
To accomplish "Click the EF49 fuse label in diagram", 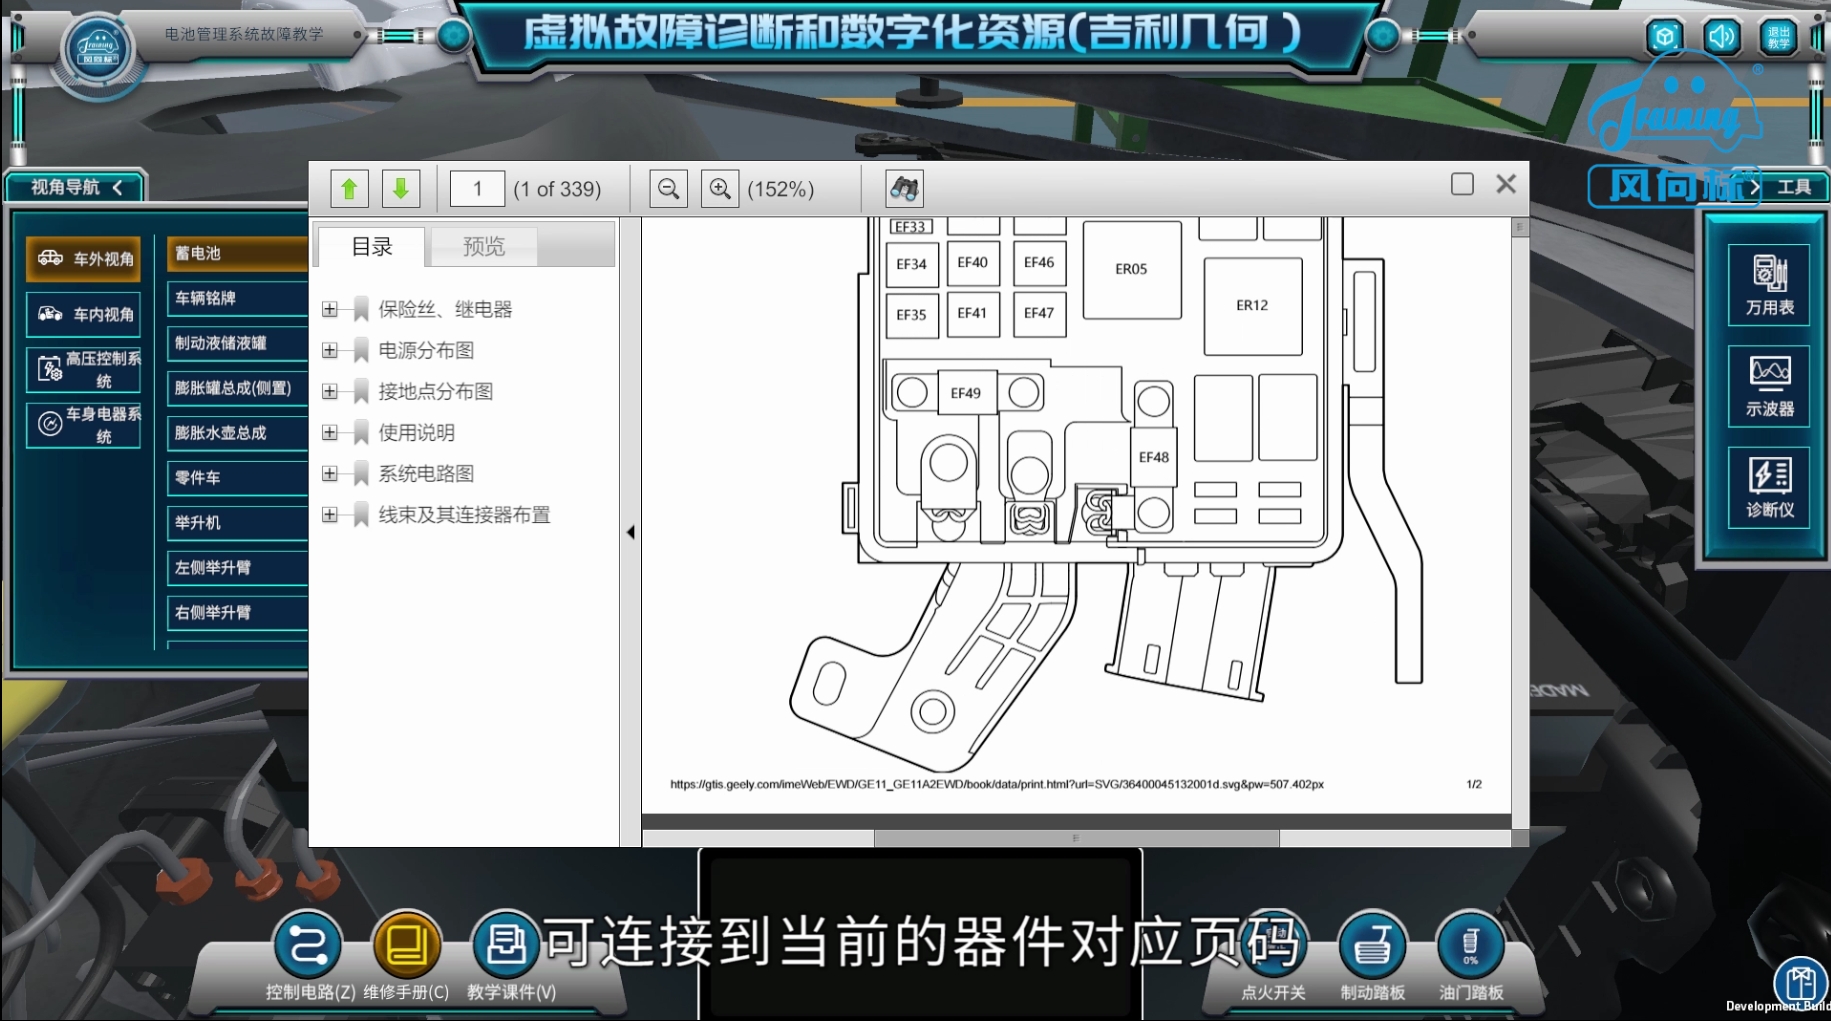I will point(965,393).
